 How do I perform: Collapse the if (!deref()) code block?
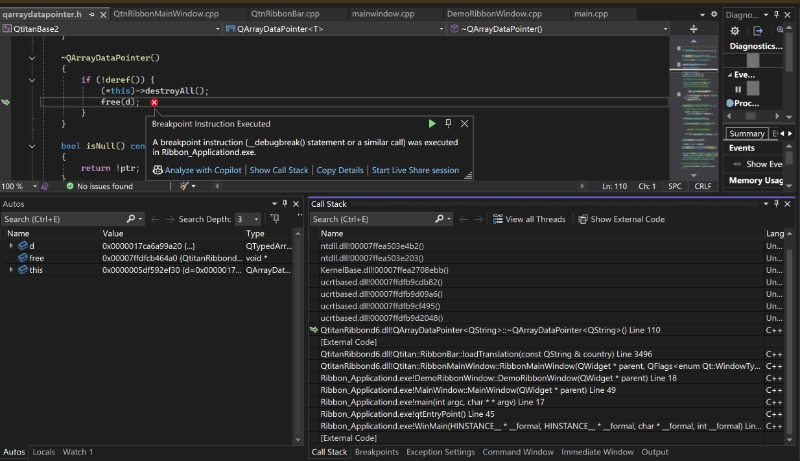tap(32, 80)
